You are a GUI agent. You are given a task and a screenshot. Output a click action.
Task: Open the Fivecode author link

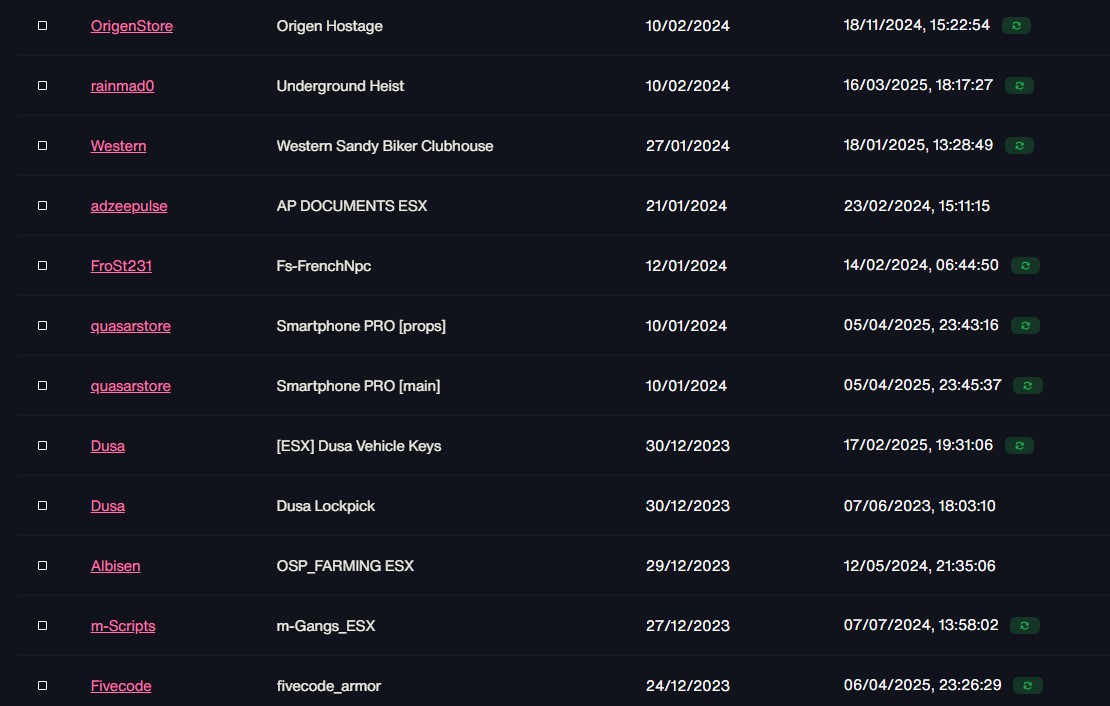pos(121,685)
